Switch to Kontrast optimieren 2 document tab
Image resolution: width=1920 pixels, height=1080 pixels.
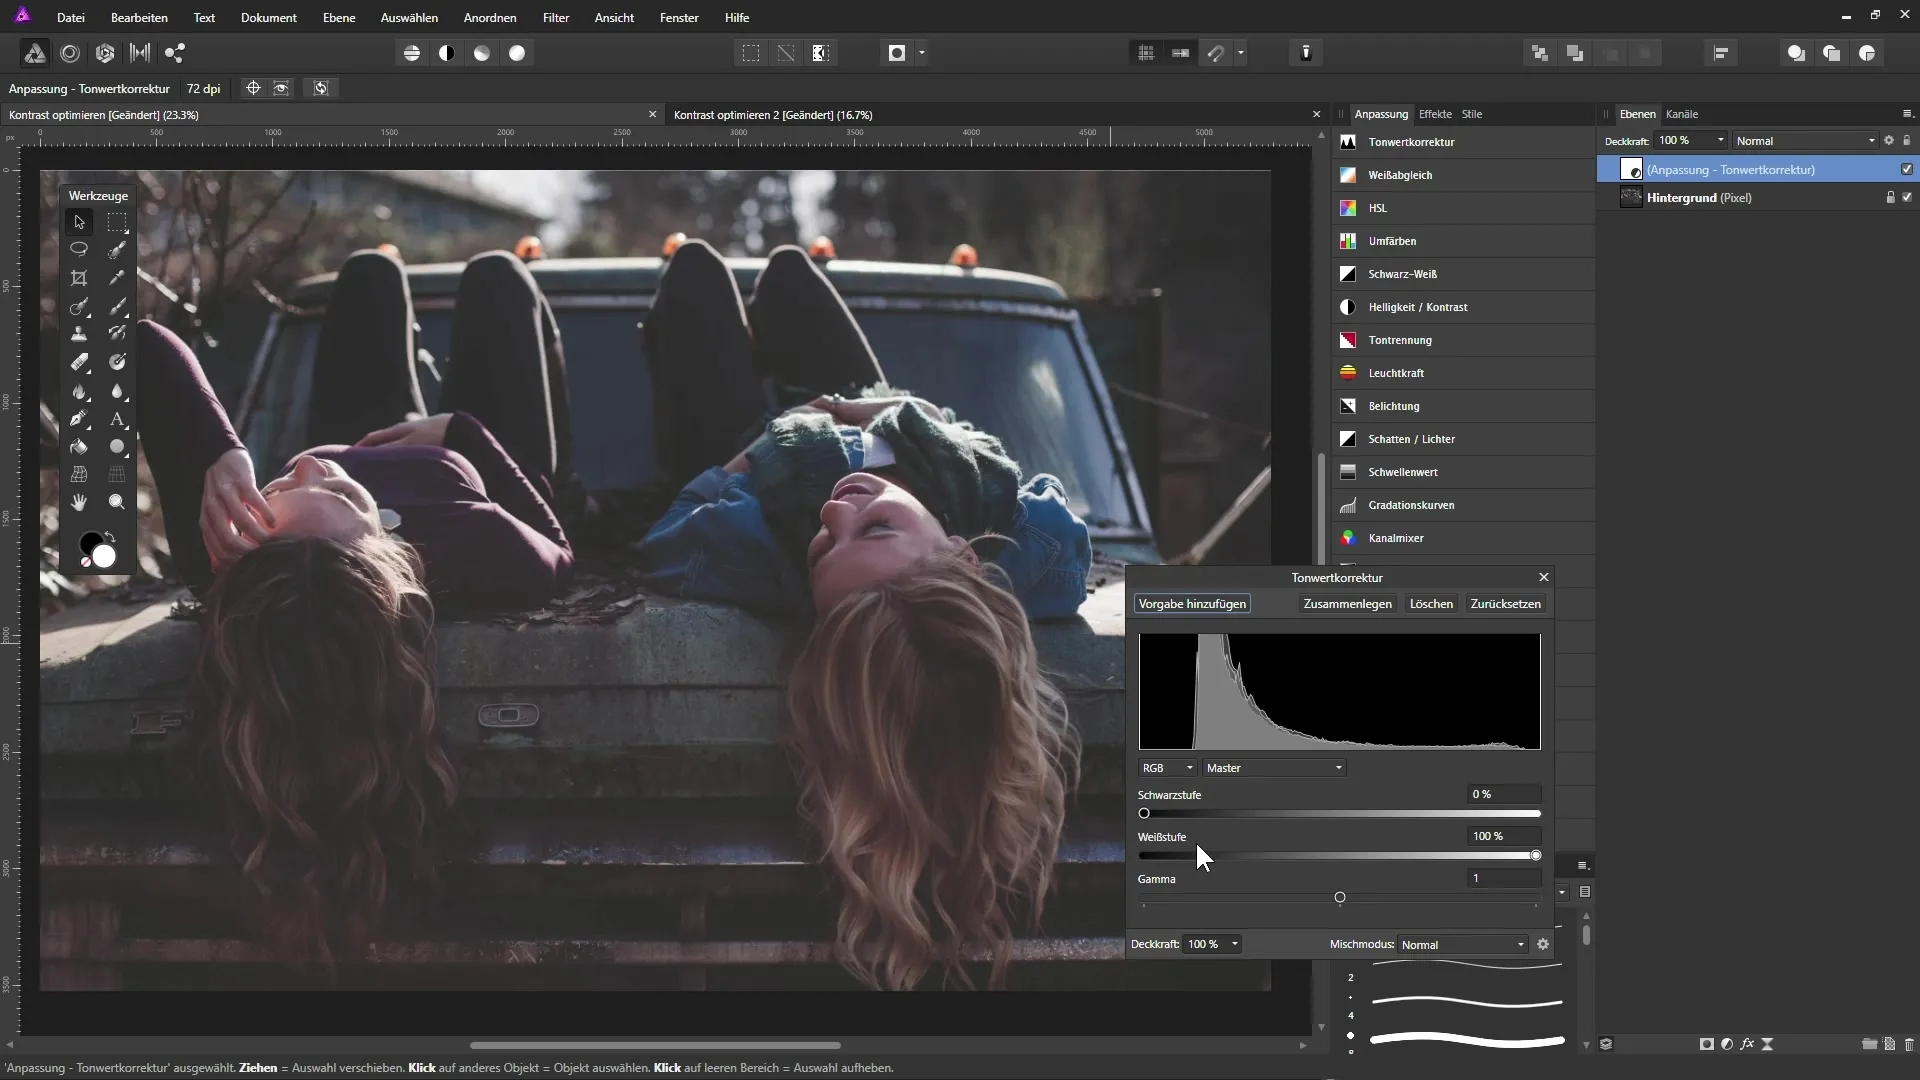tap(773, 115)
